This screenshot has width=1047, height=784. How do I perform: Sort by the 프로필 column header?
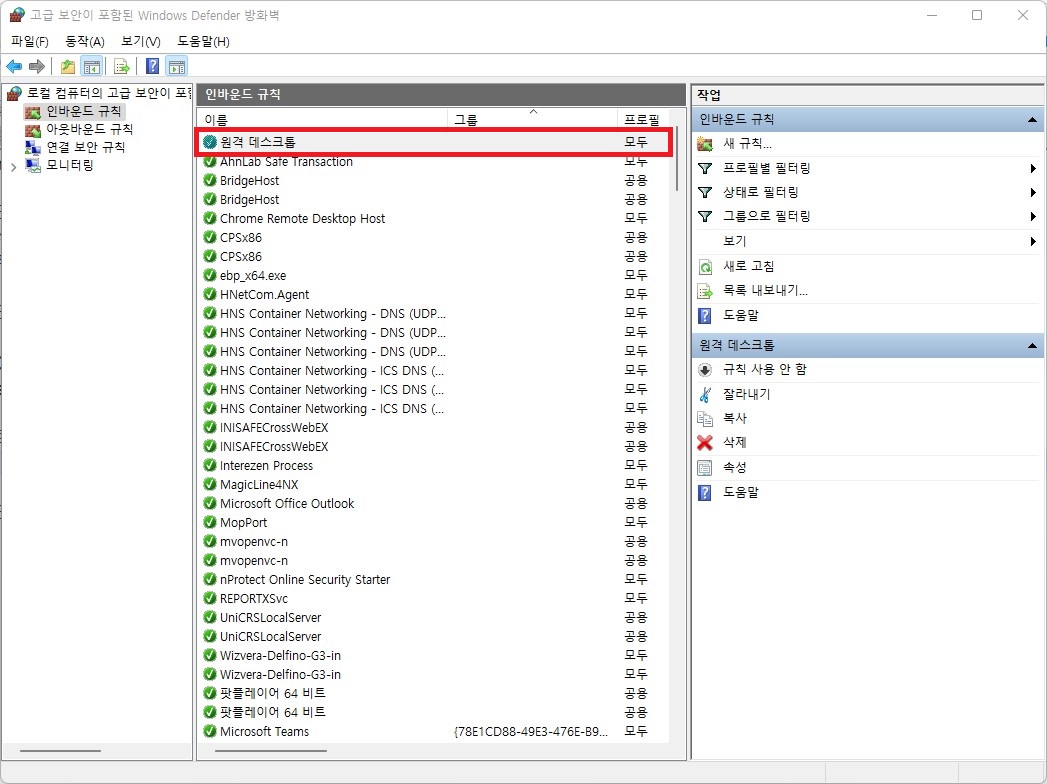[x=643, y=120]
